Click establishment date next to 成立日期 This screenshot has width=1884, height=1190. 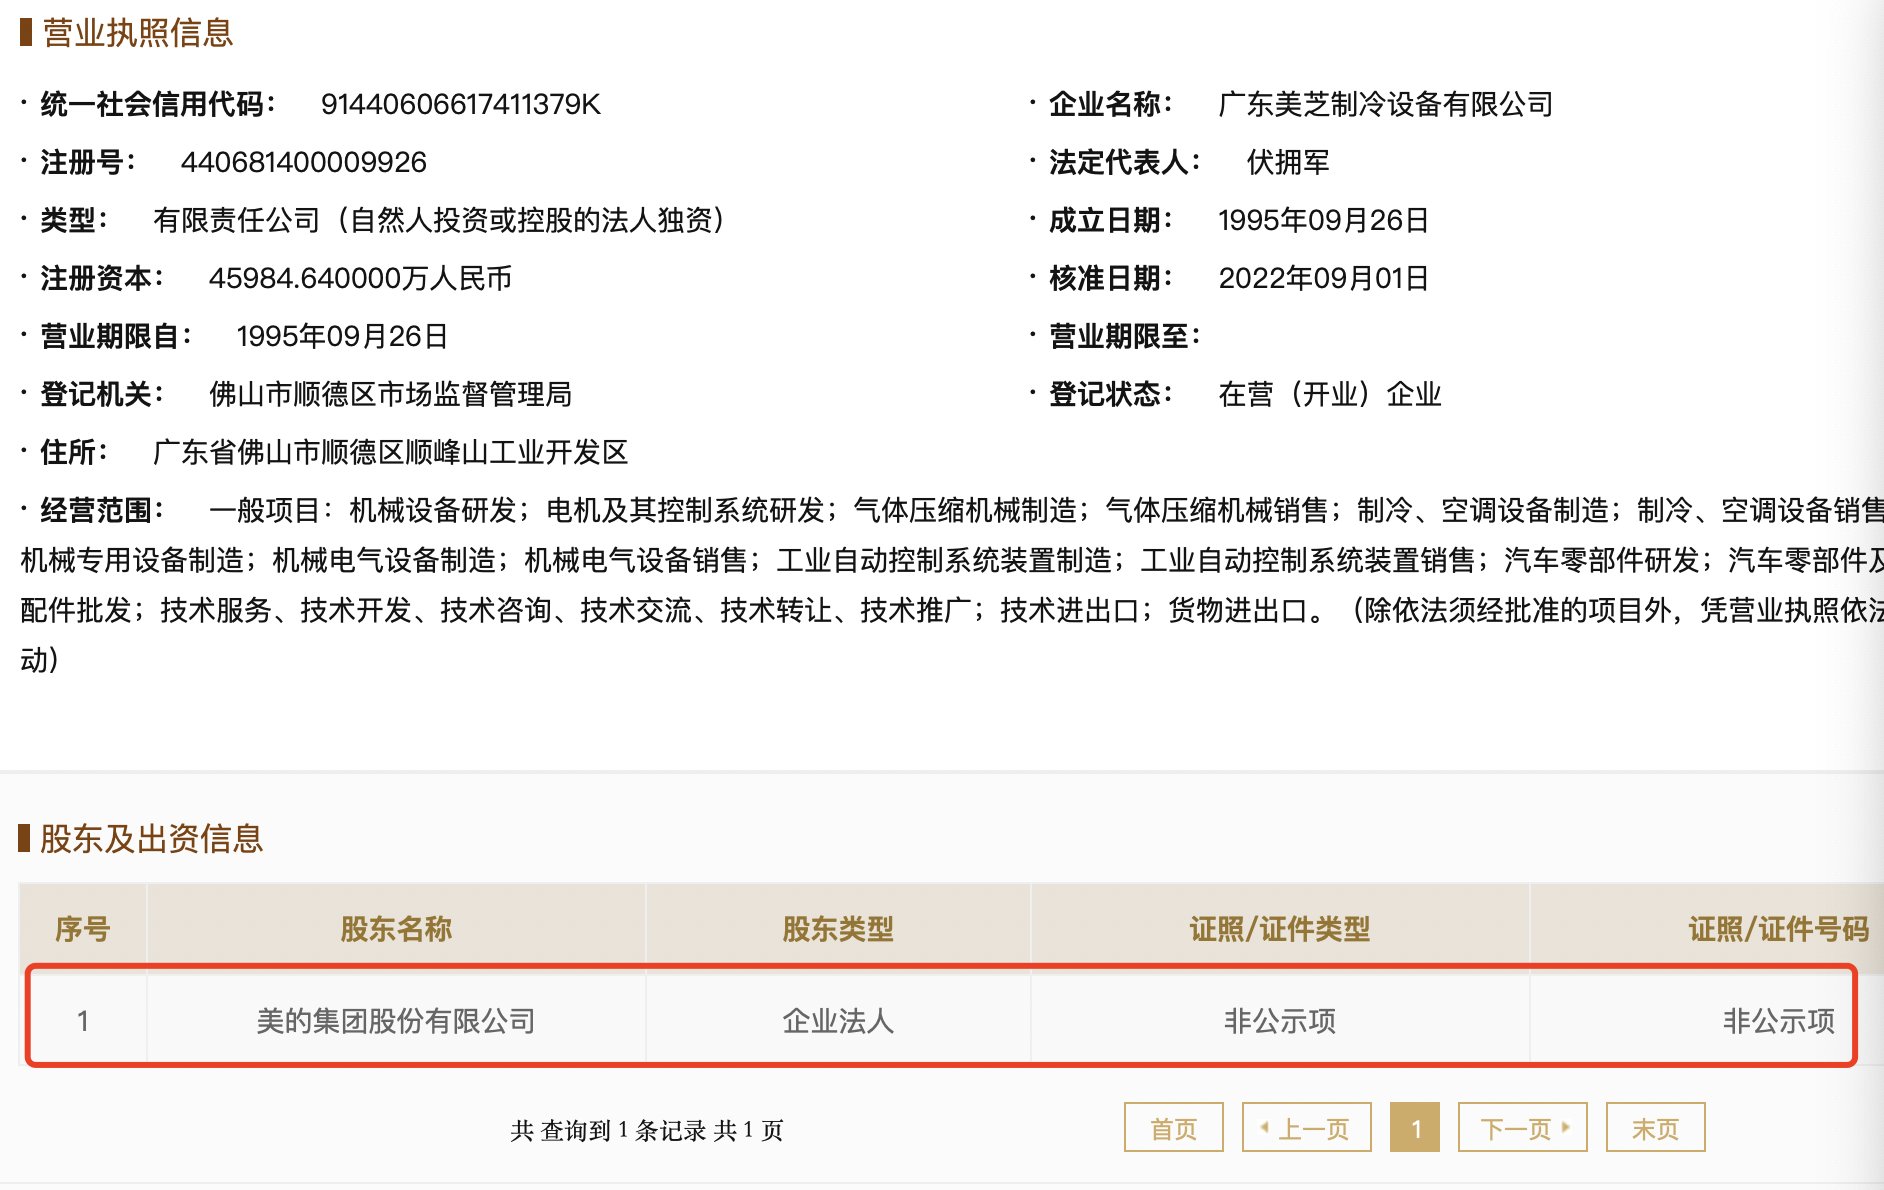tap(1323, 220)
